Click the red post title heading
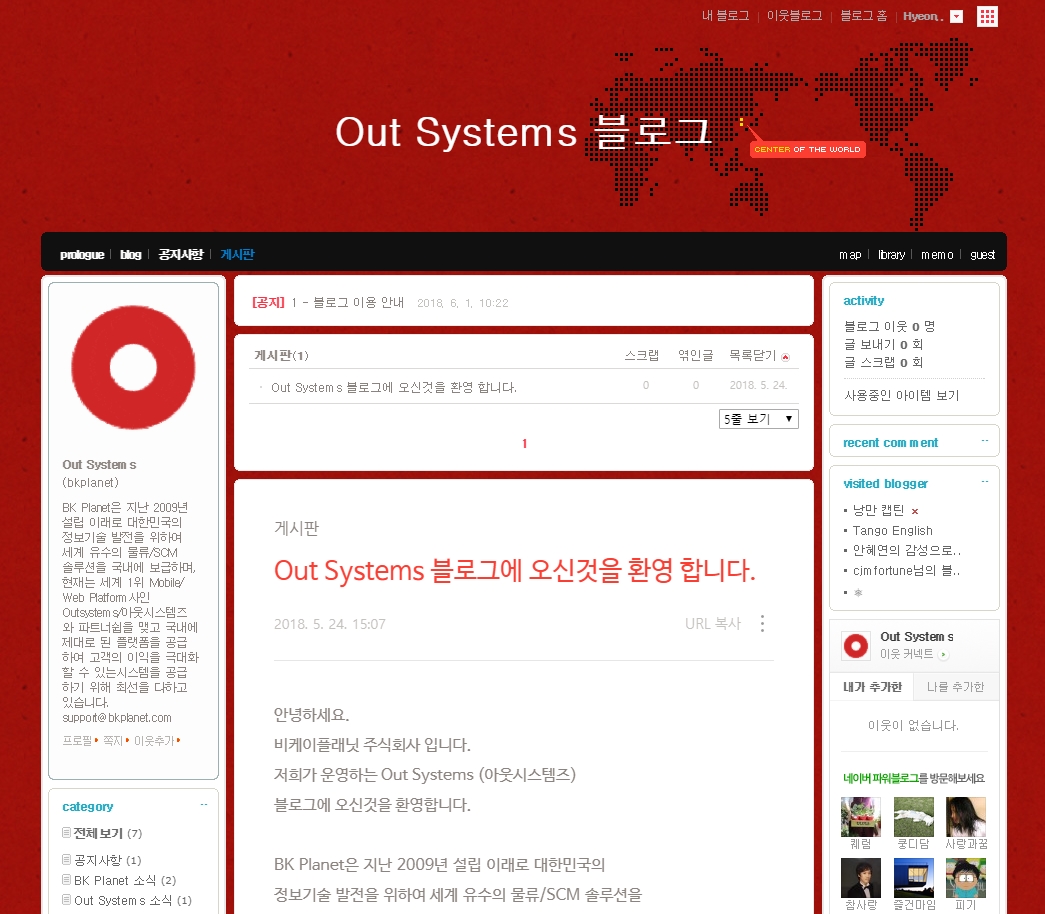 pos(515,571)
